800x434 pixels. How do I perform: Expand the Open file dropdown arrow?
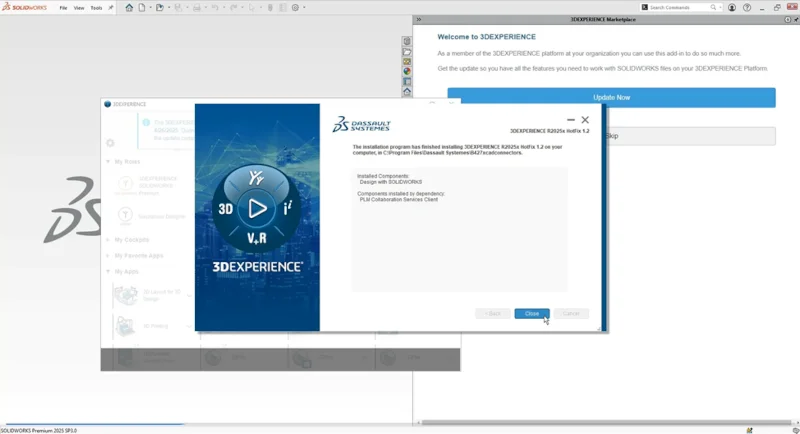click(x=167, y=7)
